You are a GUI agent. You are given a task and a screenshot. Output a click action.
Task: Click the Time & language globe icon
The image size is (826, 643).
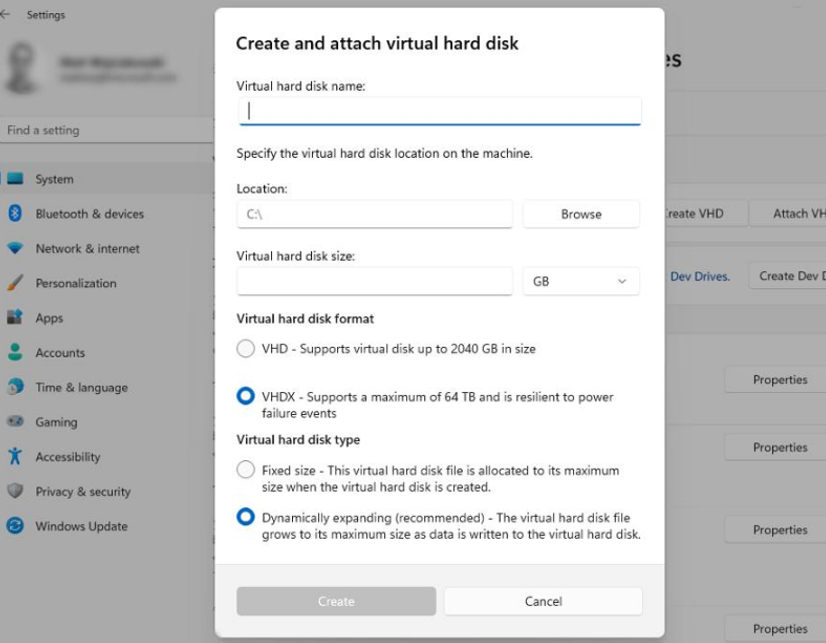point(15,387)
